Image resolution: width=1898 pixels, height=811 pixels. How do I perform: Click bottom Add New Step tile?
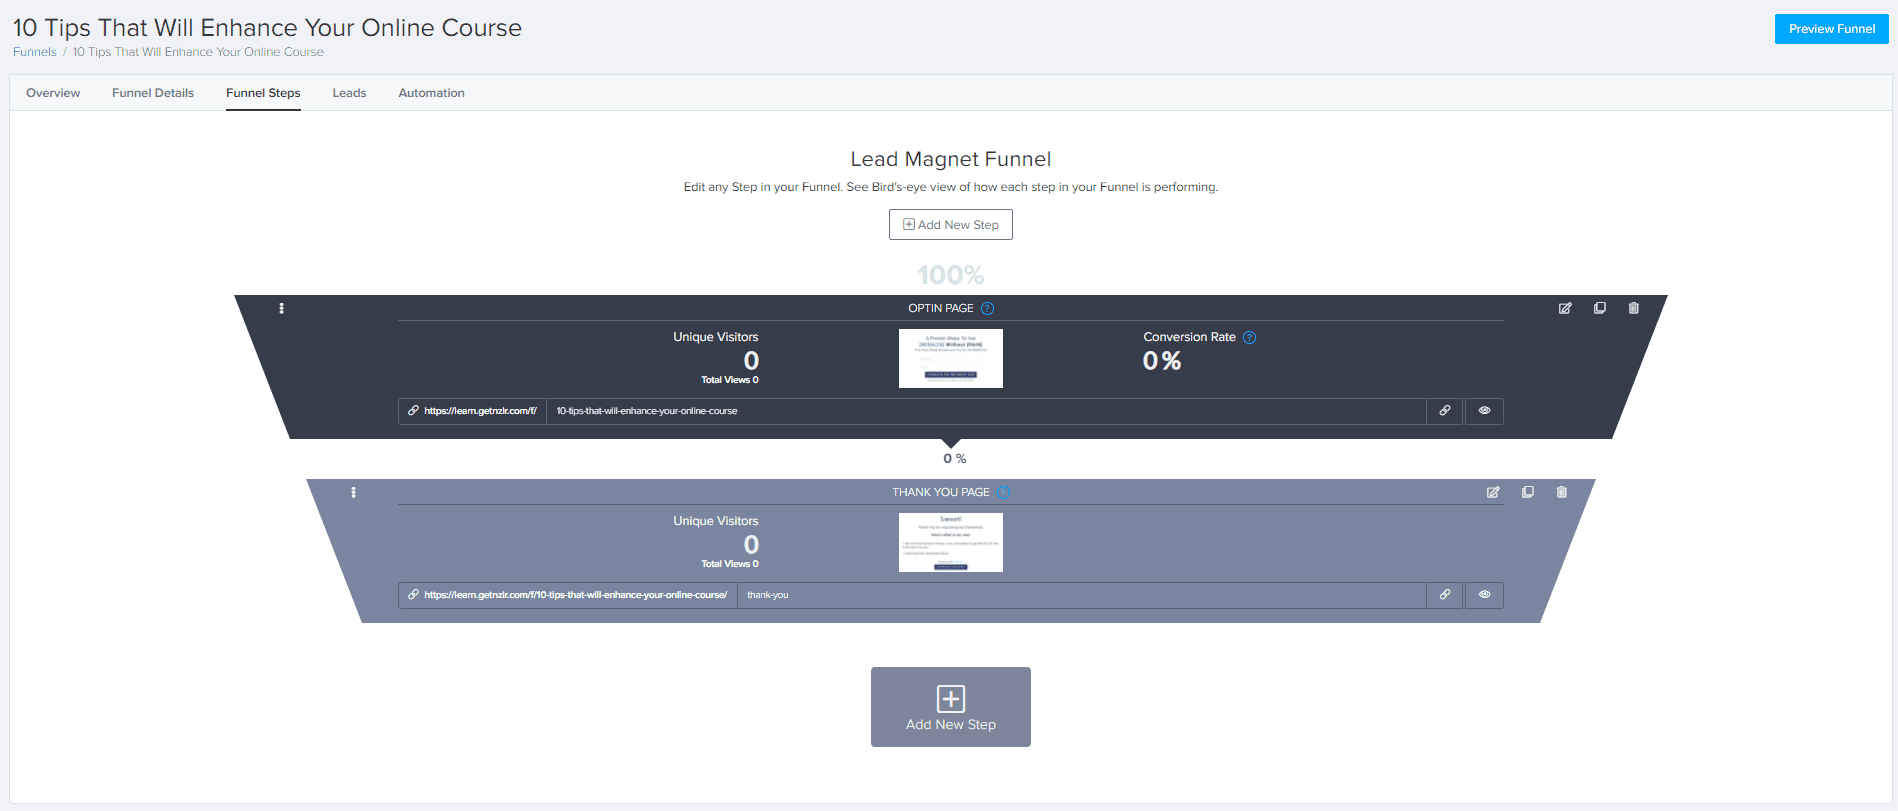tap(951, 707)
